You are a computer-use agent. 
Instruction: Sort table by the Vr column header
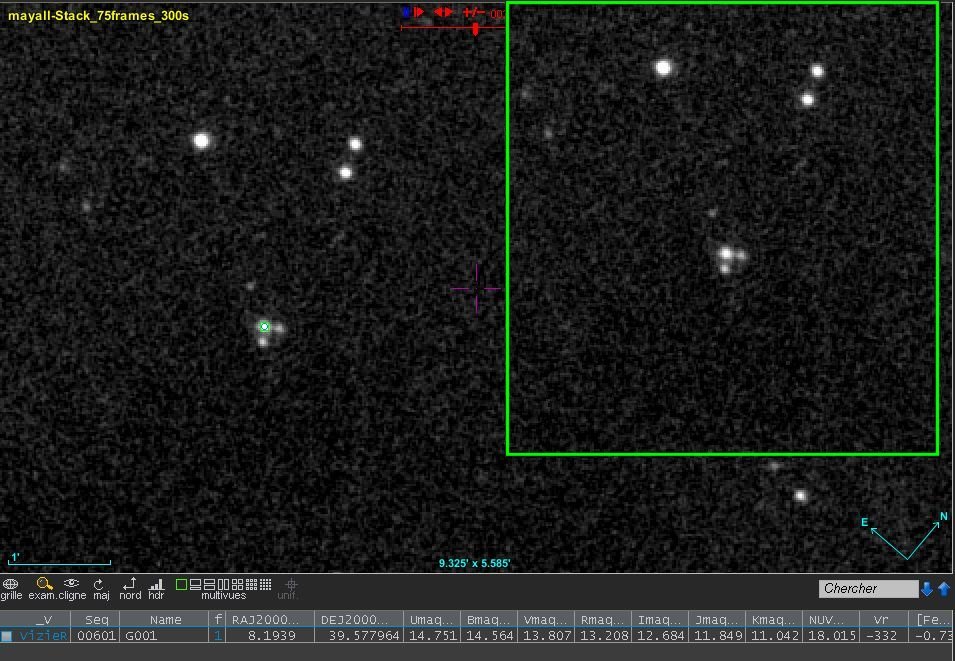click(883, 620)
